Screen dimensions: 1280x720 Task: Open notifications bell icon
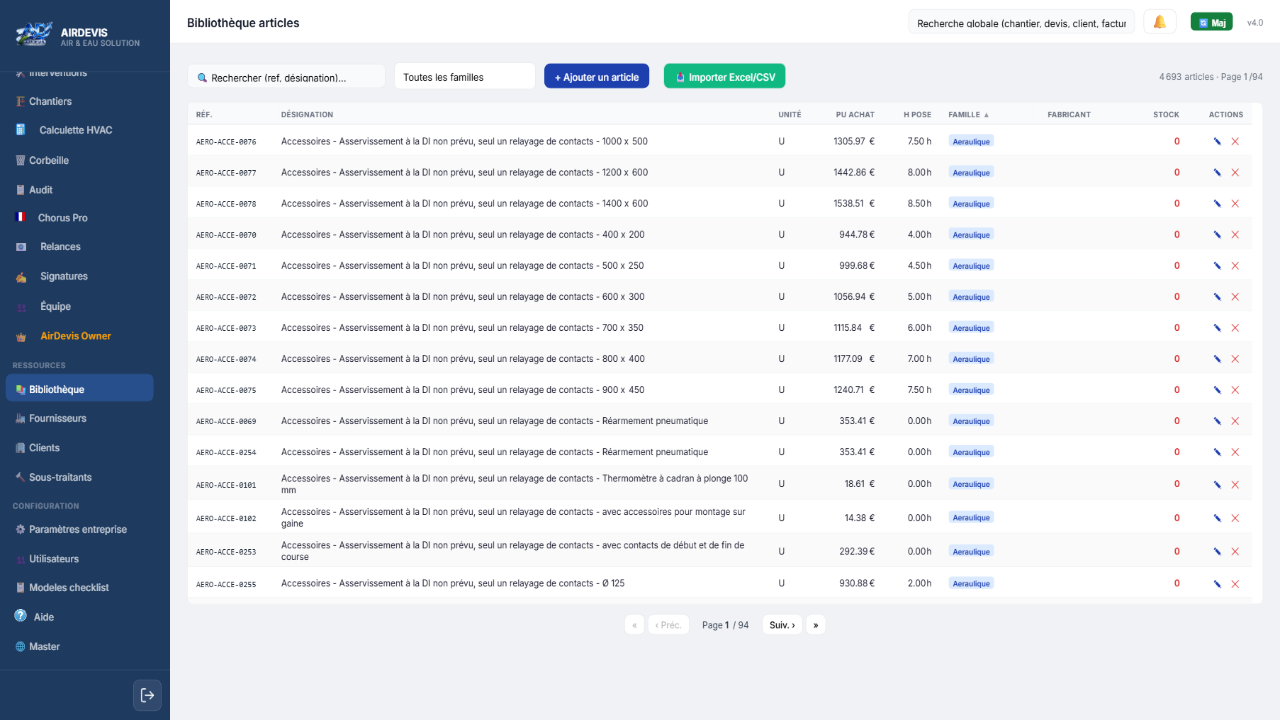point(1159,22)
